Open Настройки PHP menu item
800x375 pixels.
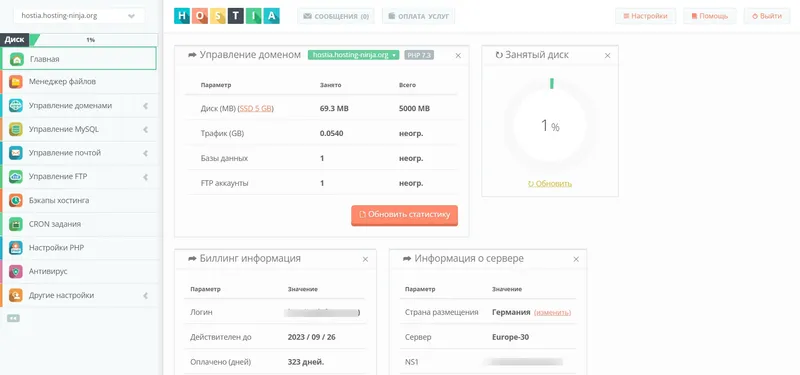pyautogui.click(x=79, y=248)
